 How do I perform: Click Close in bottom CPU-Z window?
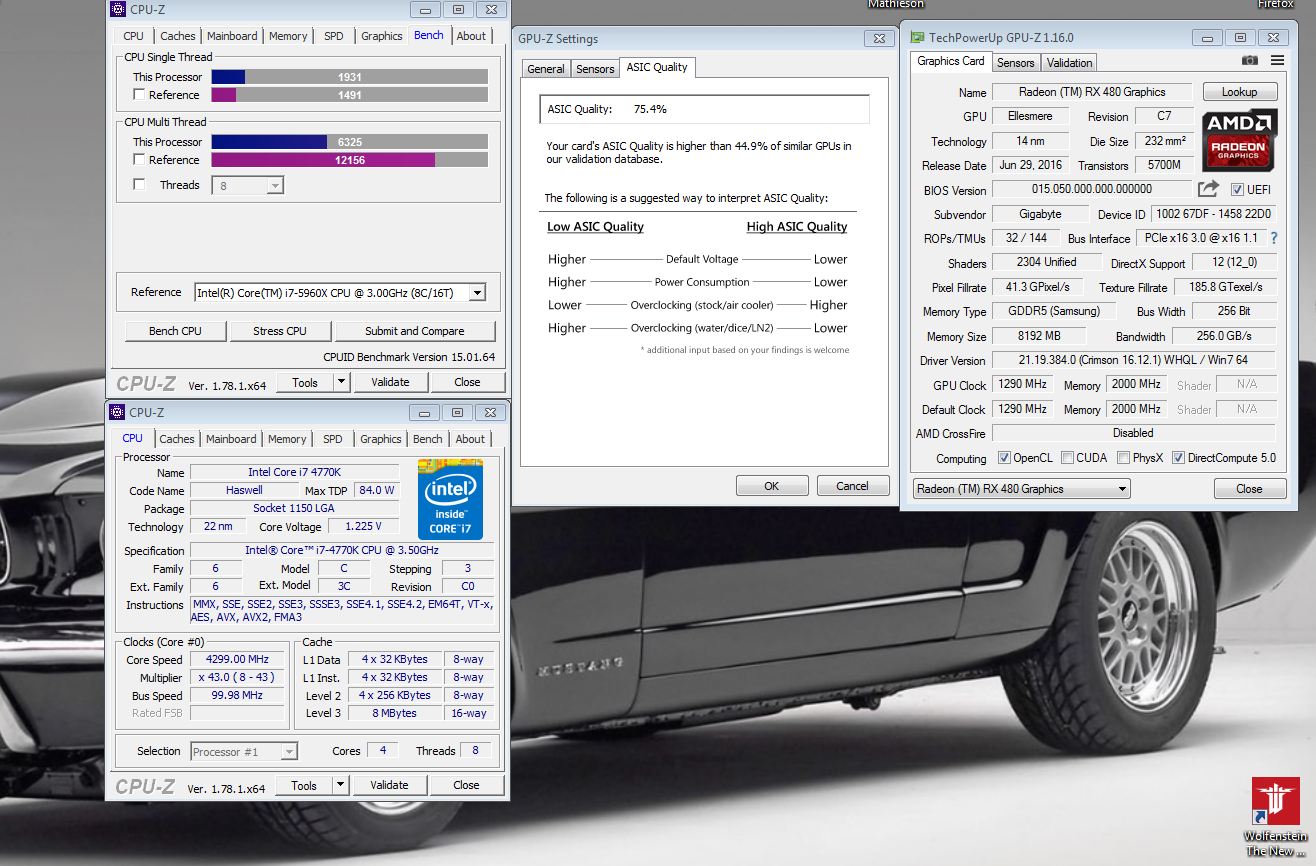click(x=466, y=786)
